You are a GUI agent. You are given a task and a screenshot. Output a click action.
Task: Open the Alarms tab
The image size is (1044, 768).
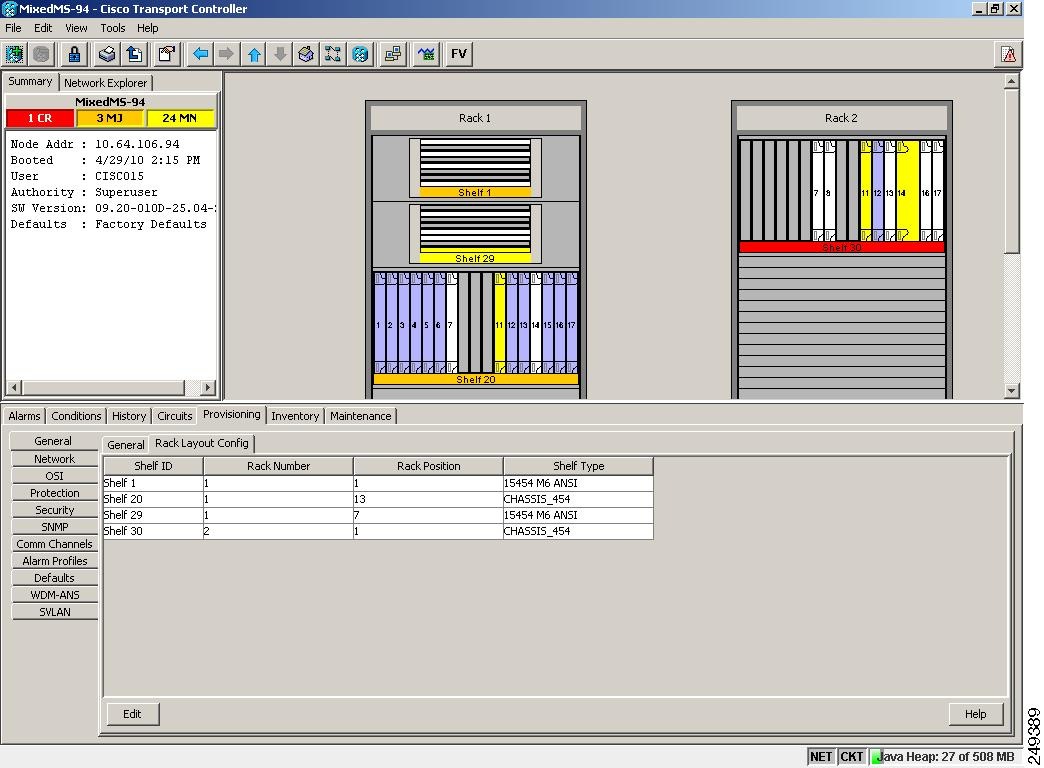coord(24,416)
